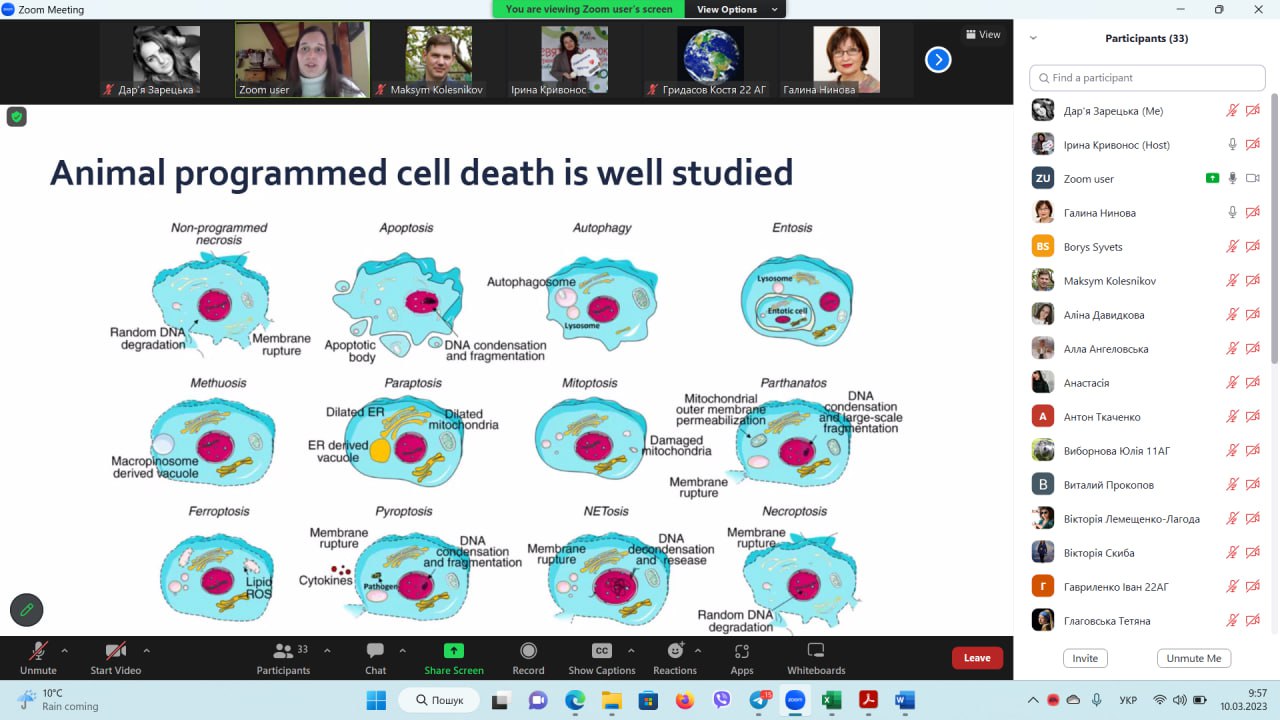Click the green encryption shield icon
This screenshot has width=1280, height=720.
point(16,117)
